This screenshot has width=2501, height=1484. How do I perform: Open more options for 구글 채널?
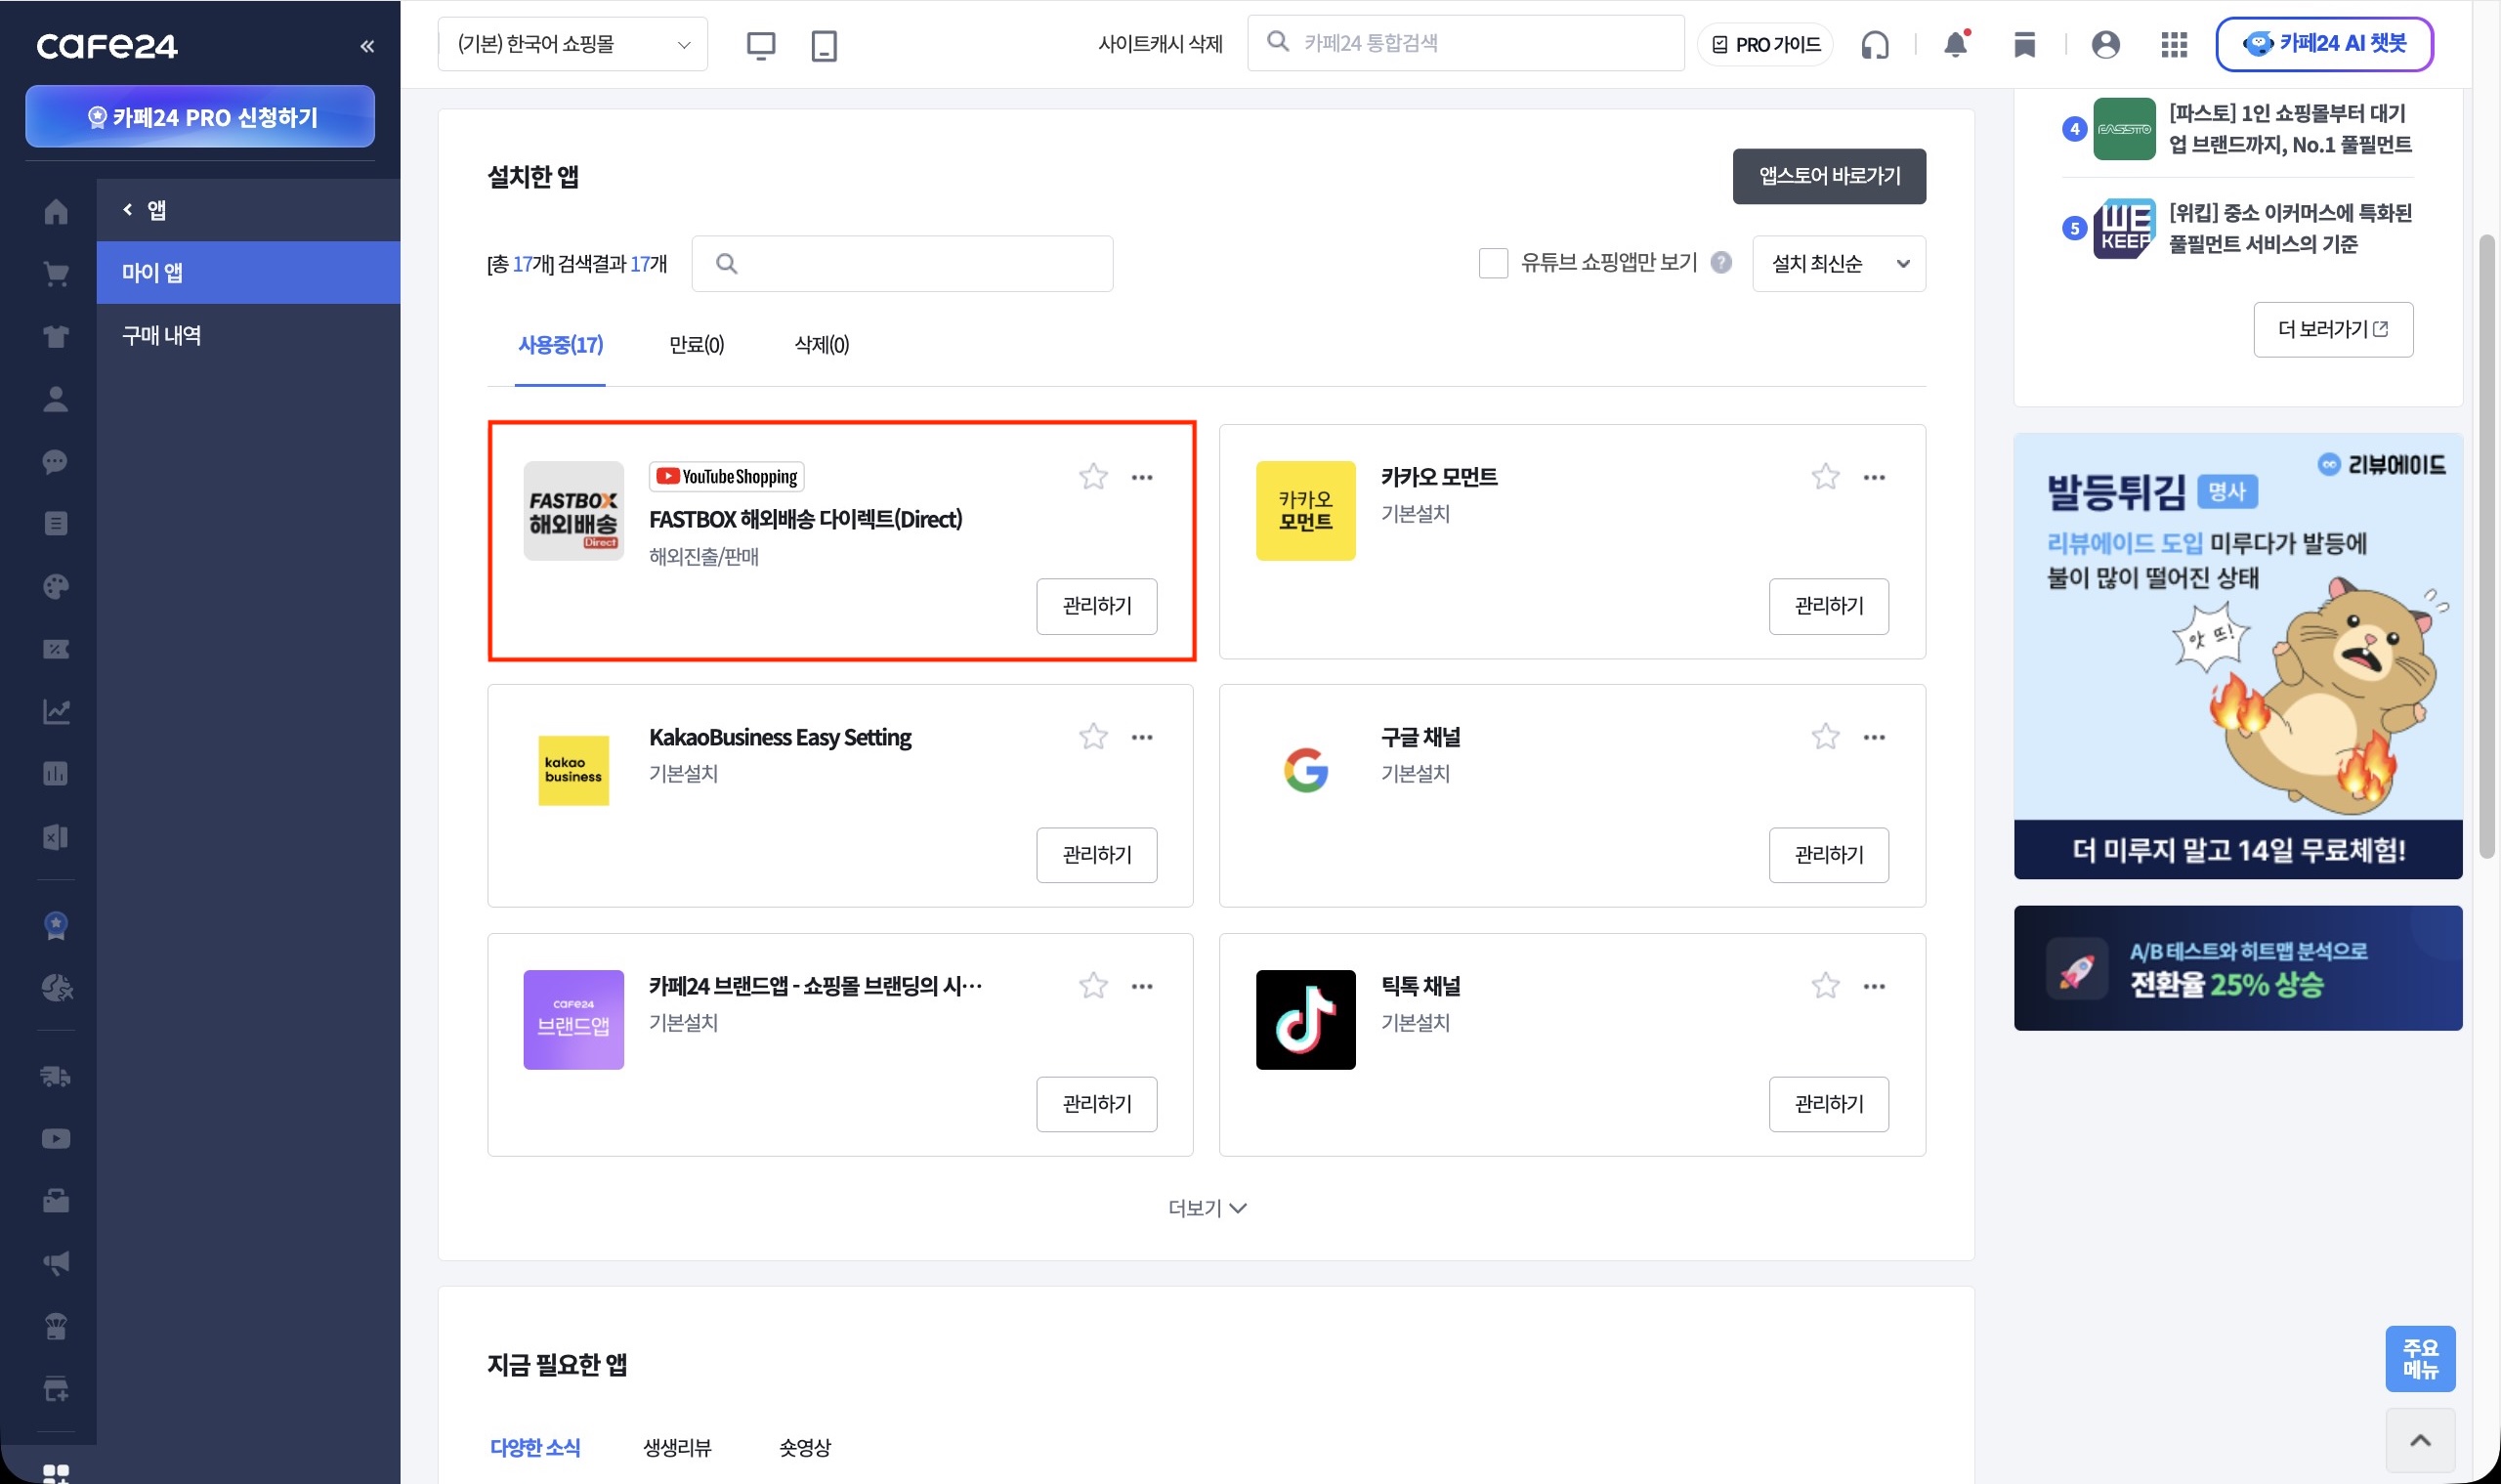(x=1874, y=737)
